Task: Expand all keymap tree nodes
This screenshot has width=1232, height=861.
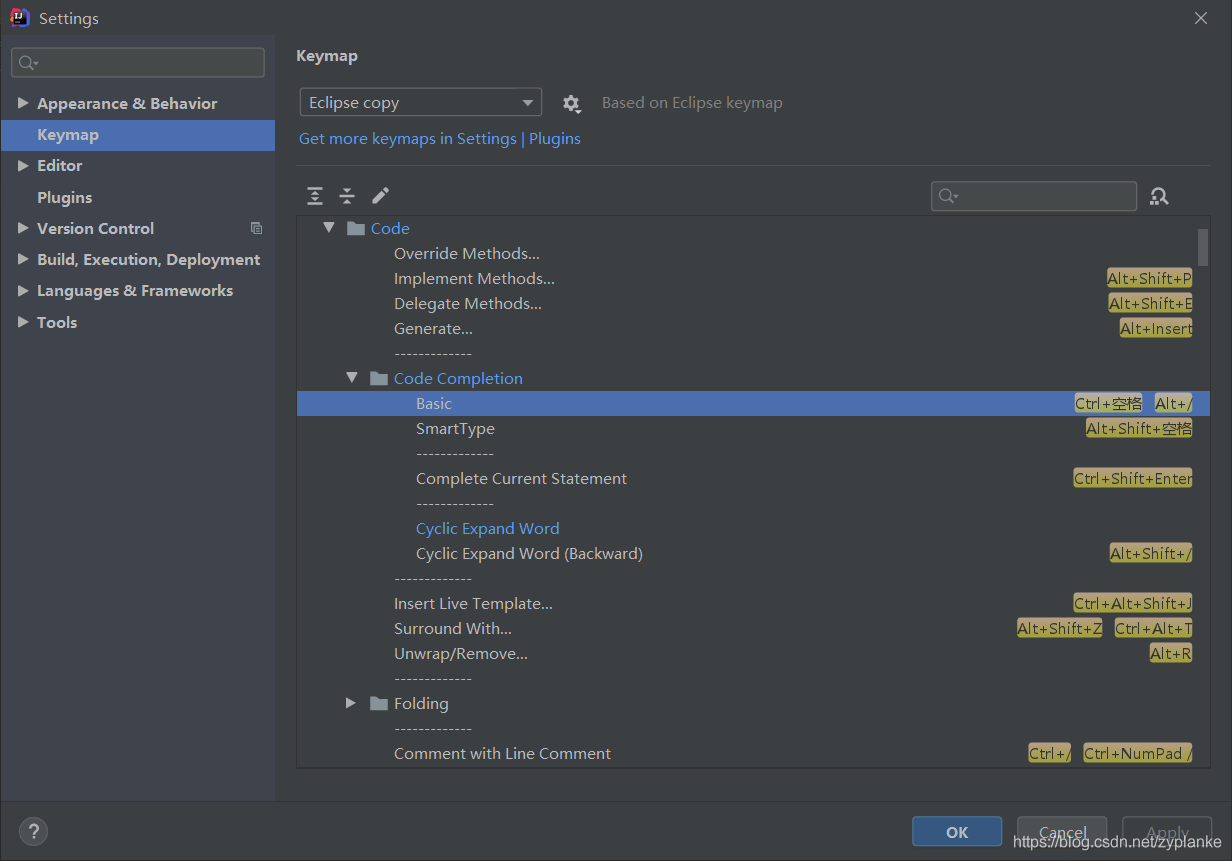Action: point(314,195)
